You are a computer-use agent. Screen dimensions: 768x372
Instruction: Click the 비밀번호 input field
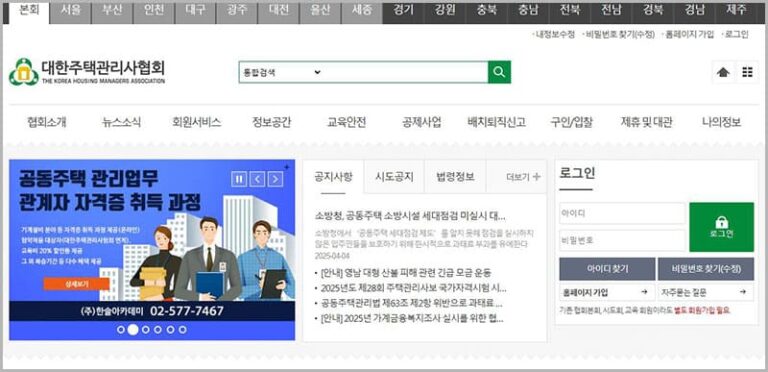(x=622, y=240)
